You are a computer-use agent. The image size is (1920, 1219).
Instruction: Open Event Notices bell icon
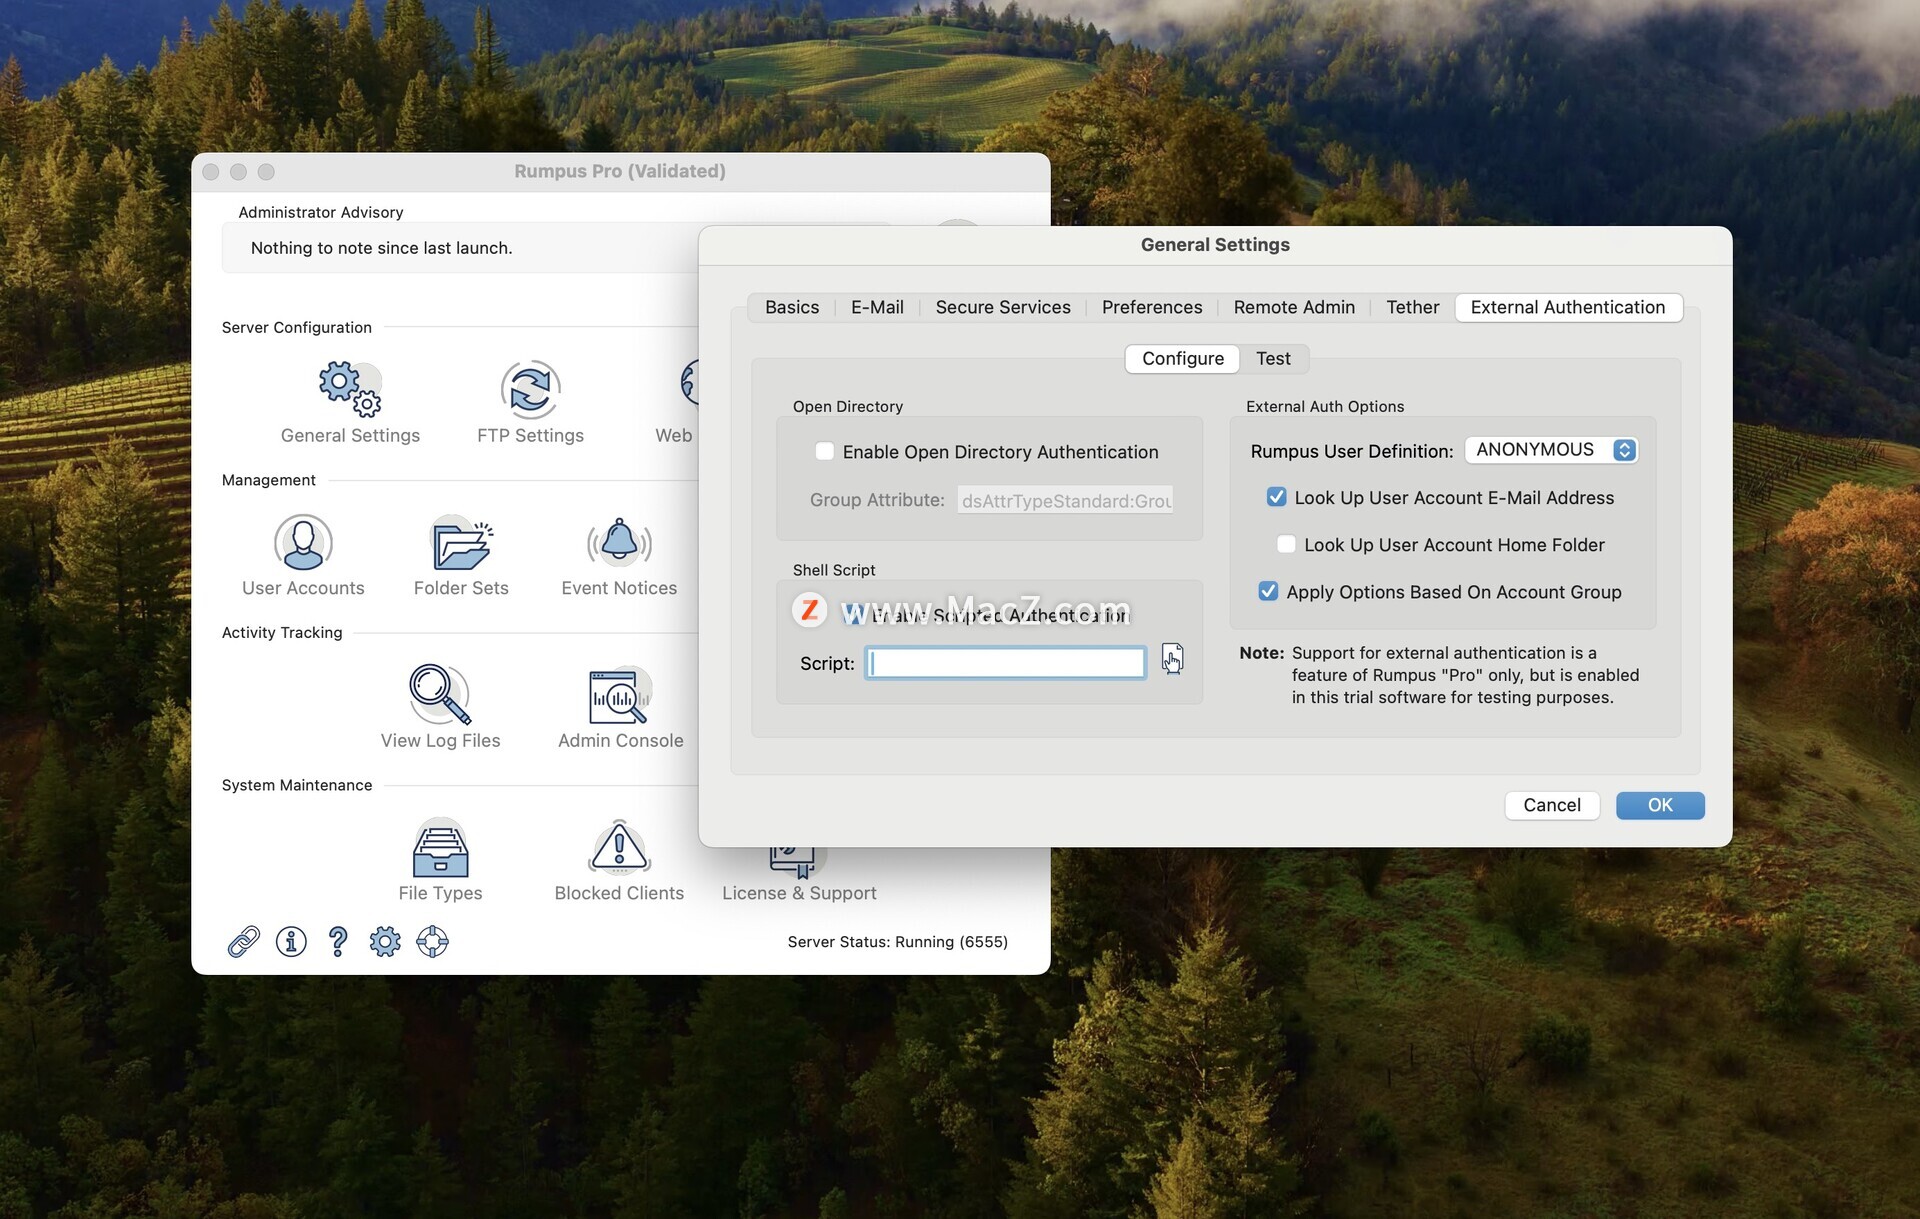point(619,542)
